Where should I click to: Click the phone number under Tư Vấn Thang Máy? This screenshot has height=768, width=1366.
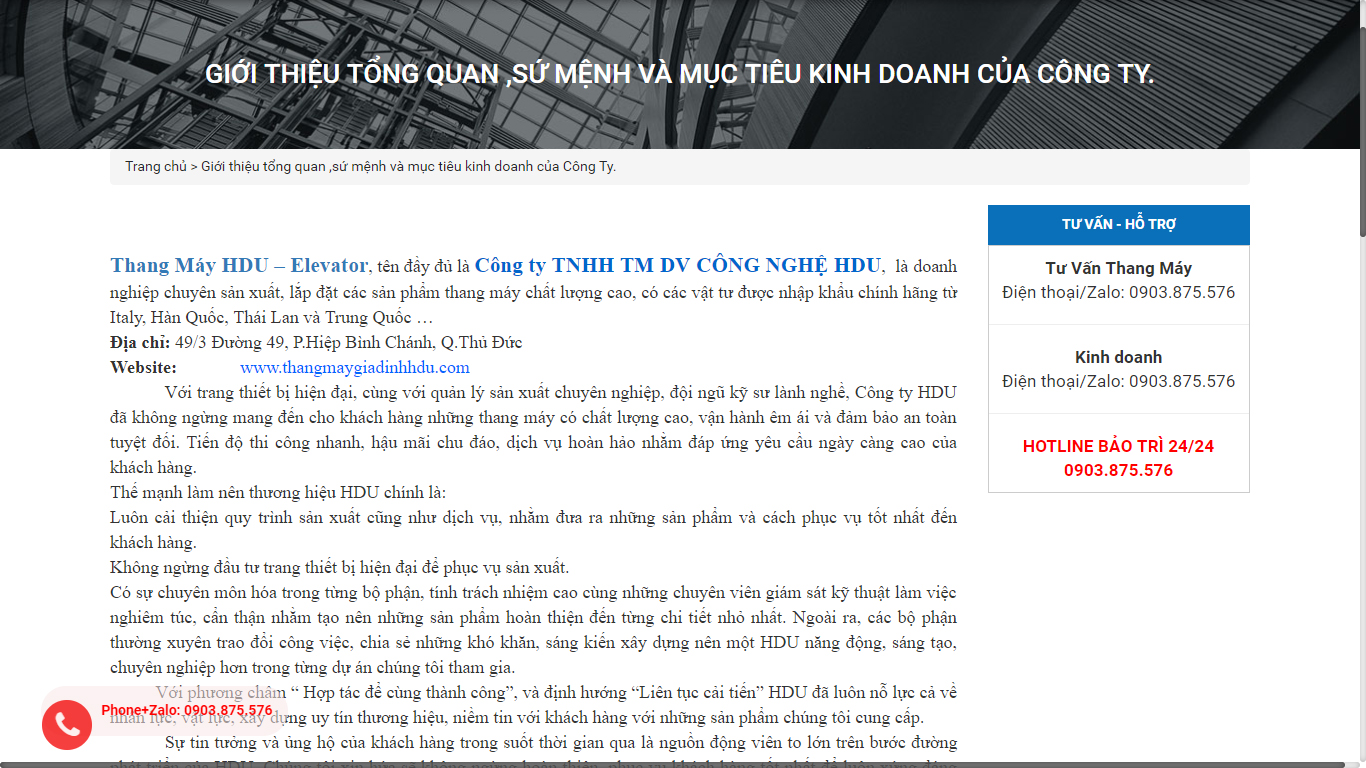point(1182,293)
